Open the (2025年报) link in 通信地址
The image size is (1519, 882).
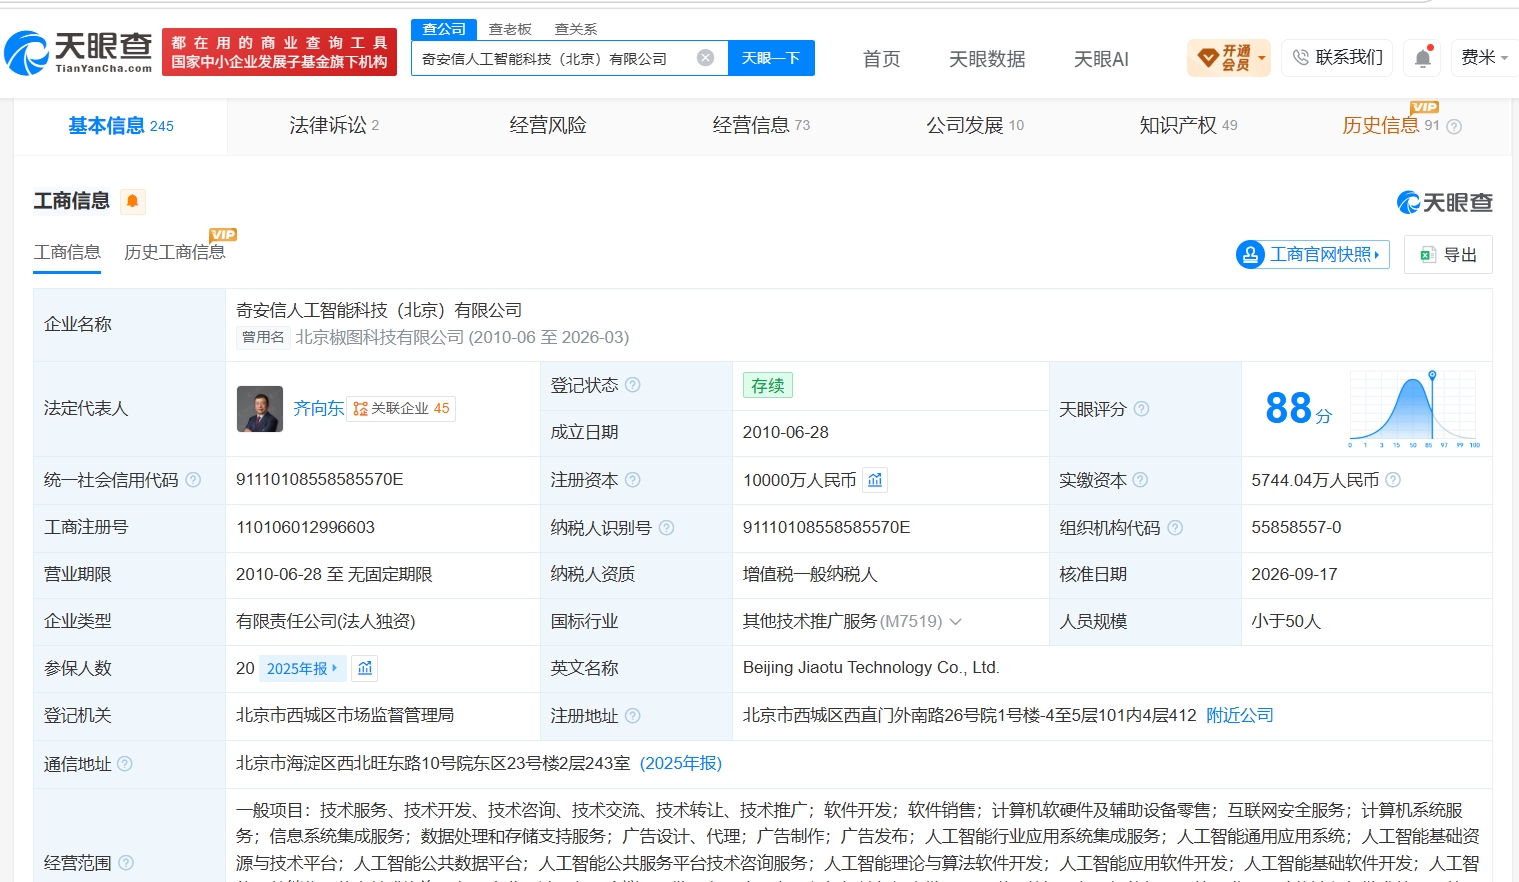click(x=681, y=763)
